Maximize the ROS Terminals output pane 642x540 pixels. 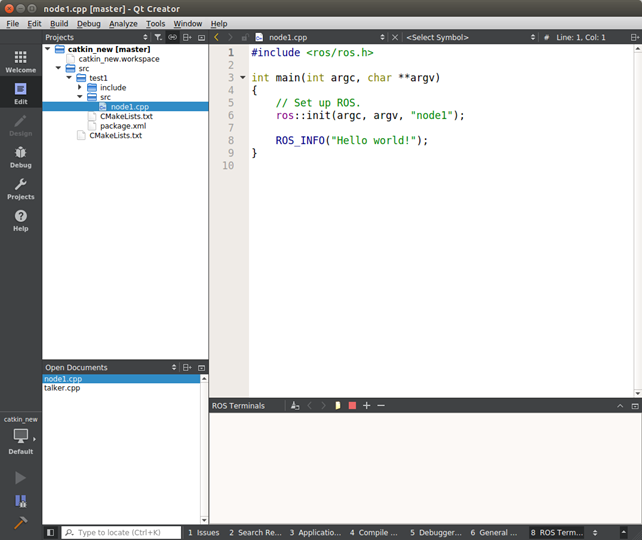coord(620,406)
